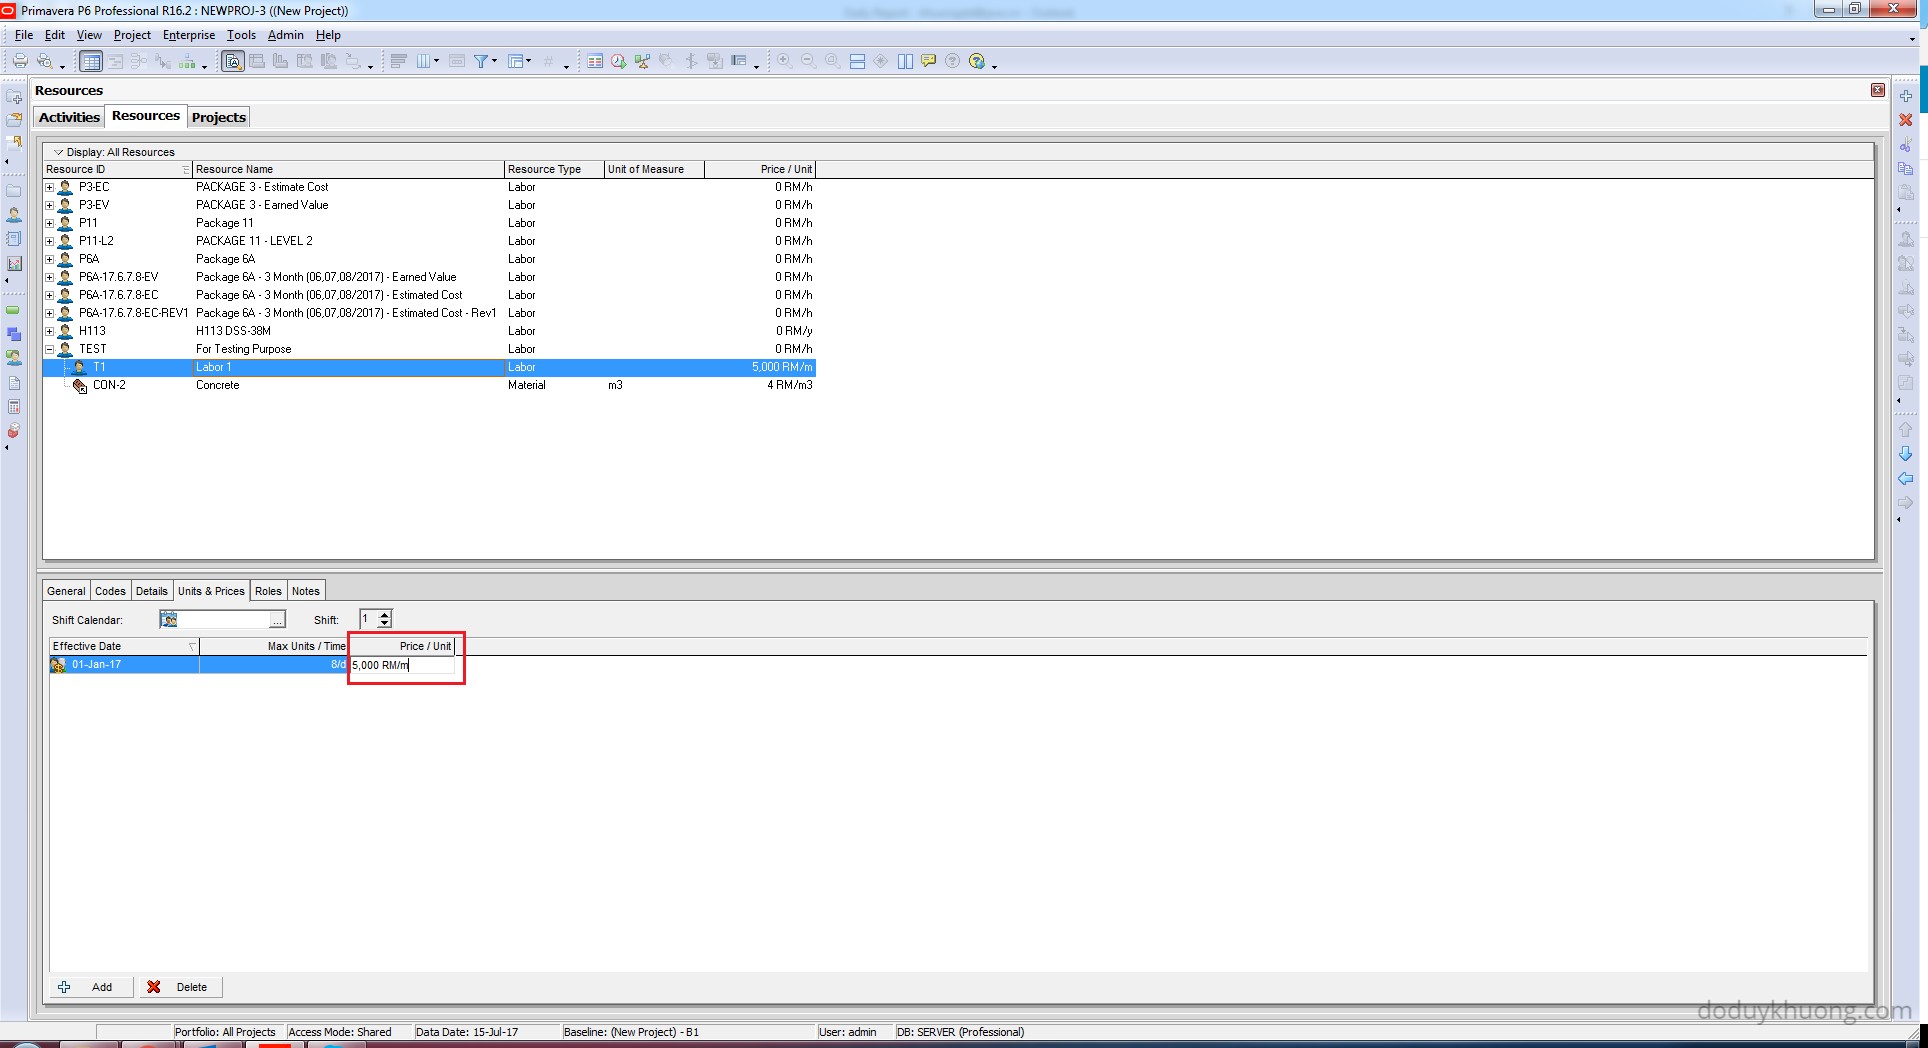Expand the P3-EC resource node
Viewport: 1928px width, 1048px height.
[x=50, y=187]
